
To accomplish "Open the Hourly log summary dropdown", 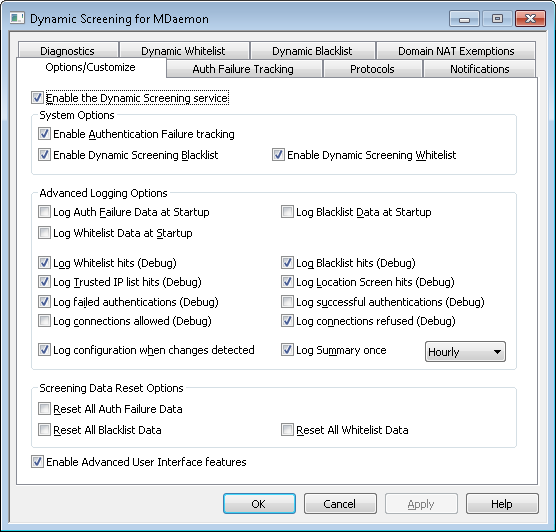I will 465,351.
